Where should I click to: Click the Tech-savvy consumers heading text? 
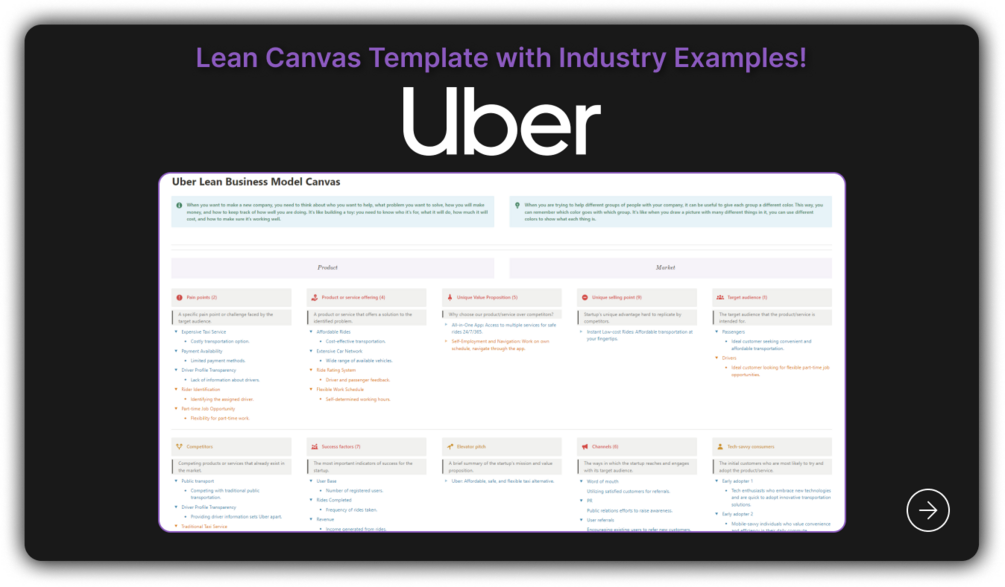pyautogui.click(x=751, y=447)
